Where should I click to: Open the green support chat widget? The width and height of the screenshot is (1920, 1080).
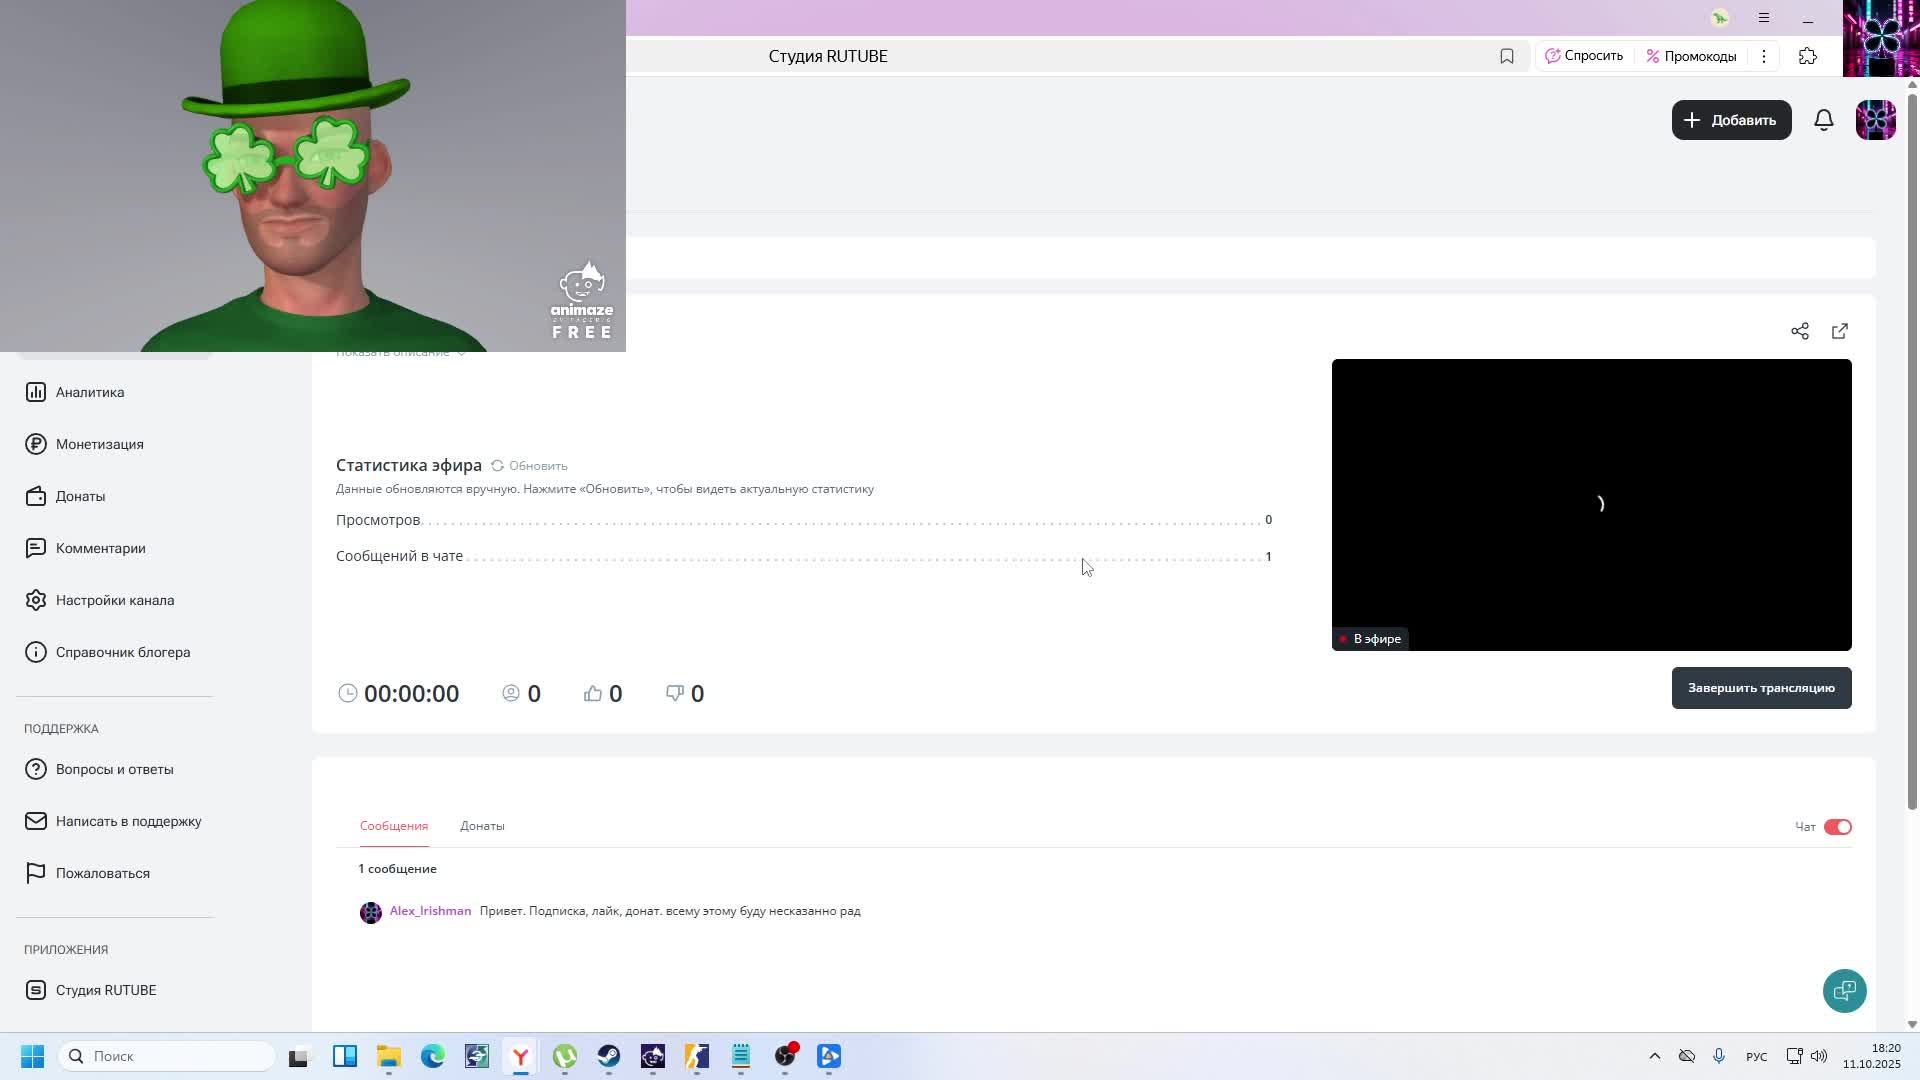pyautogui.click(x=1844, y=990)
